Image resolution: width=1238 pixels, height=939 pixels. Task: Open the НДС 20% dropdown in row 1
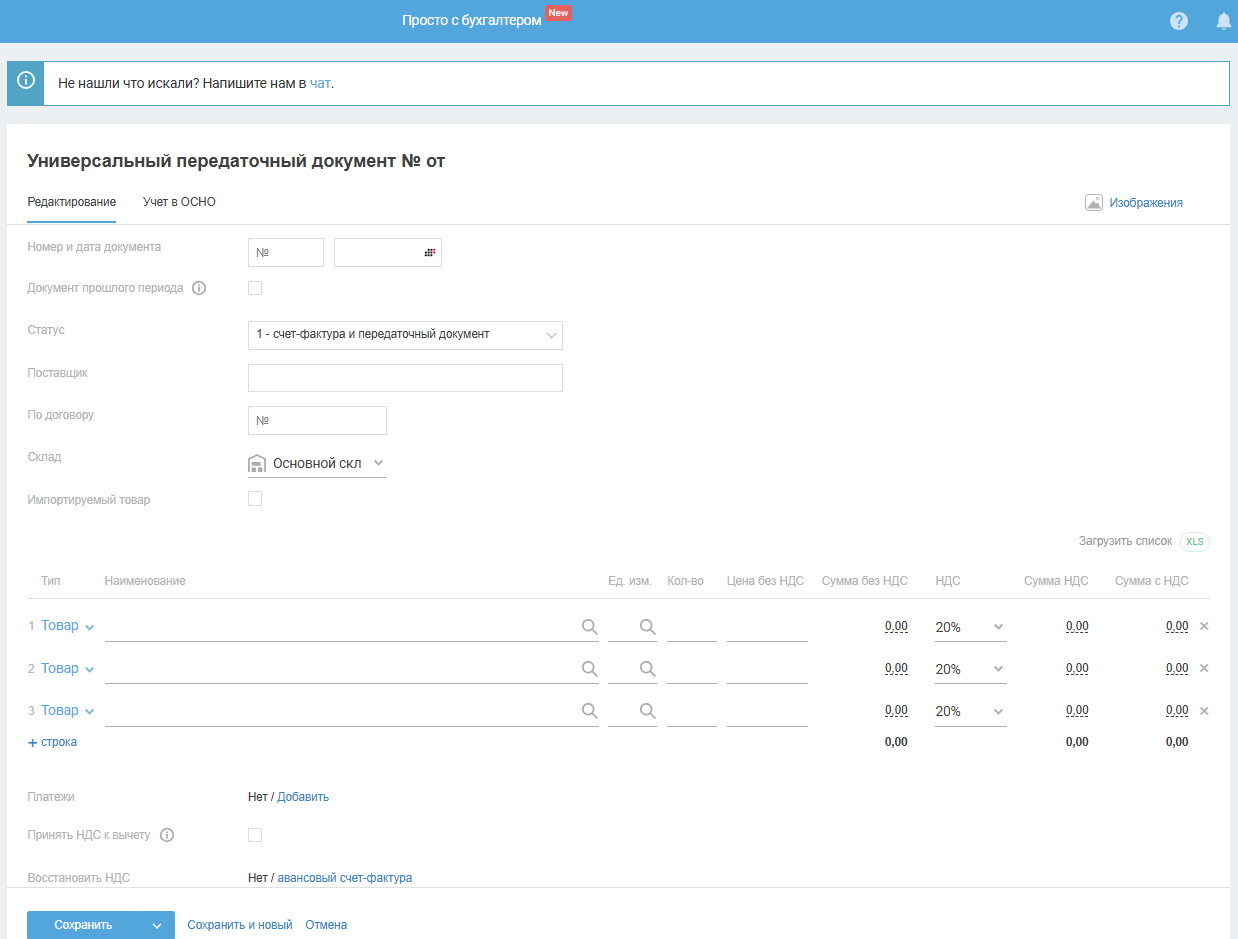coord(969,627)
